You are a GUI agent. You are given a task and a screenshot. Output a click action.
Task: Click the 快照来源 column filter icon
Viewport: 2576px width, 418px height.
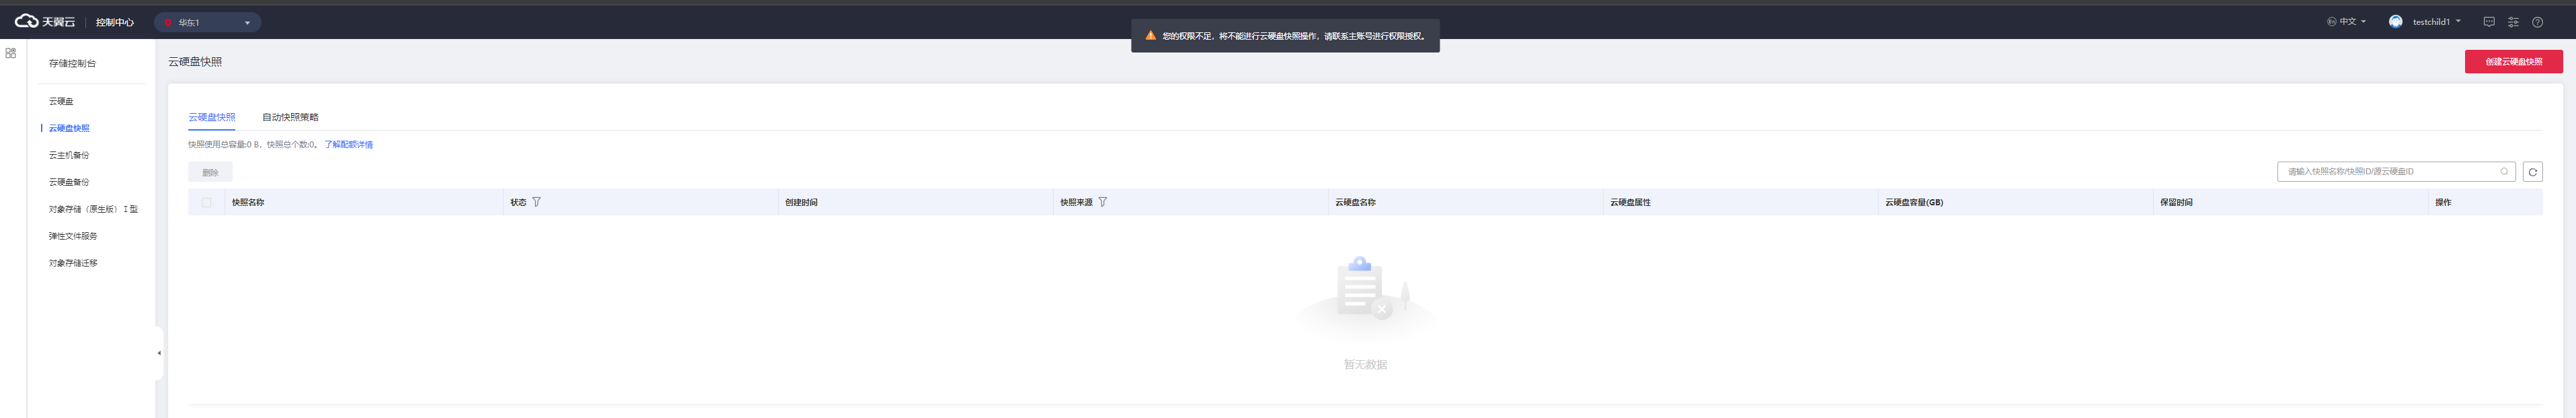click(1102, 202)
